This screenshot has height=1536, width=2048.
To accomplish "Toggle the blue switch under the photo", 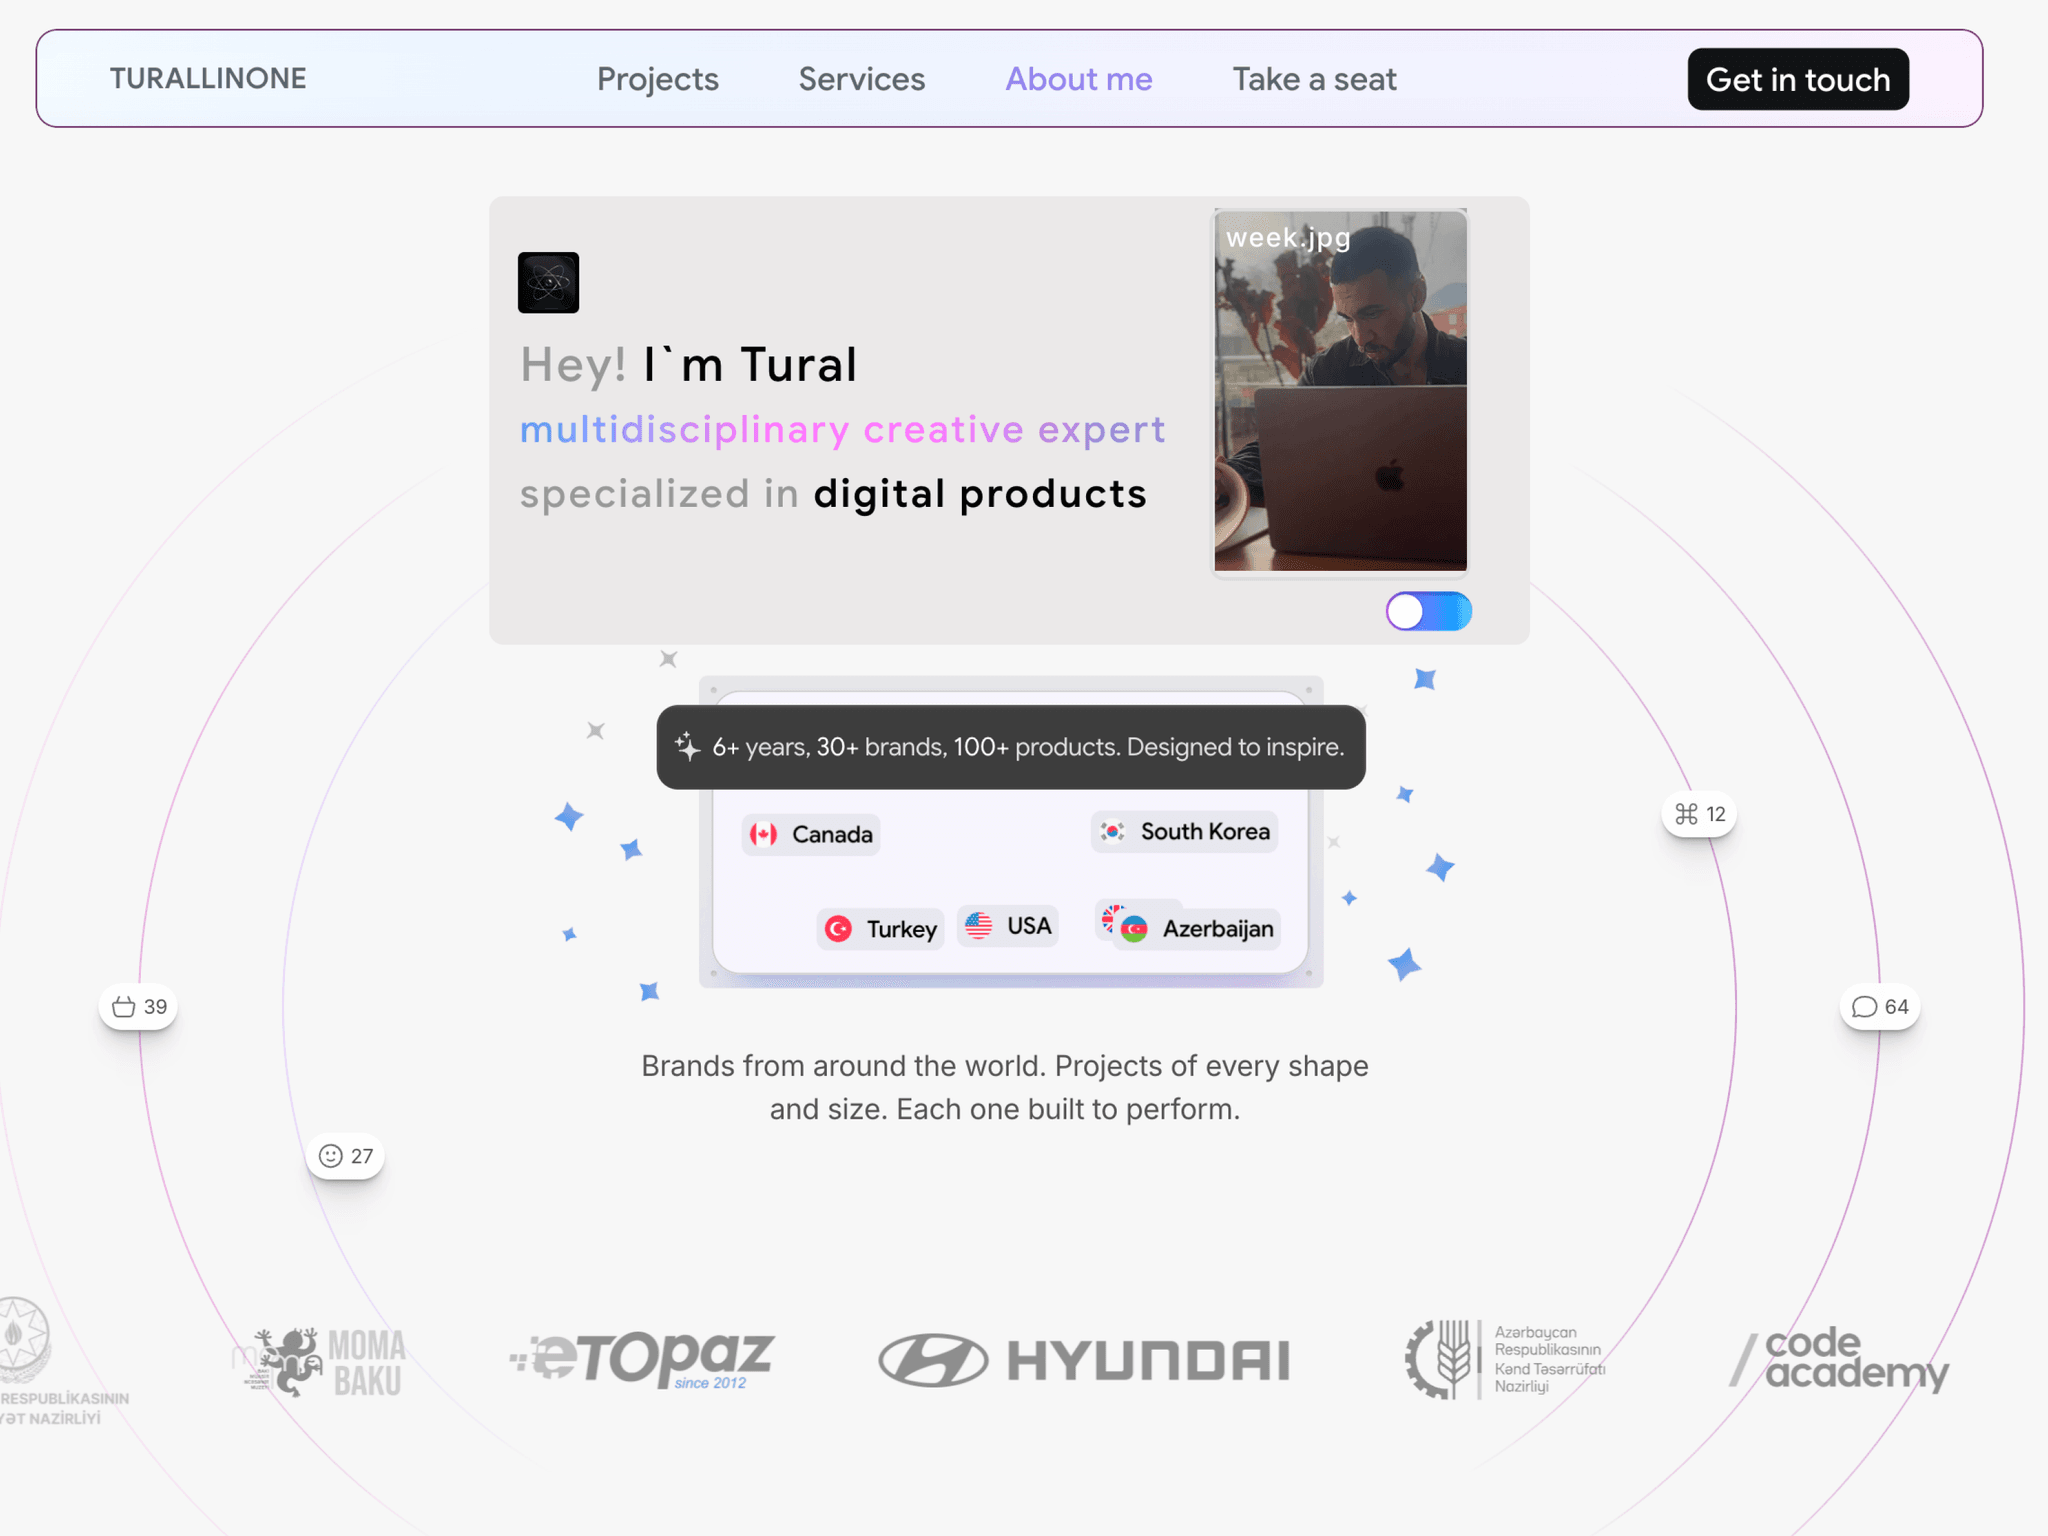I will pos(1428,611).
